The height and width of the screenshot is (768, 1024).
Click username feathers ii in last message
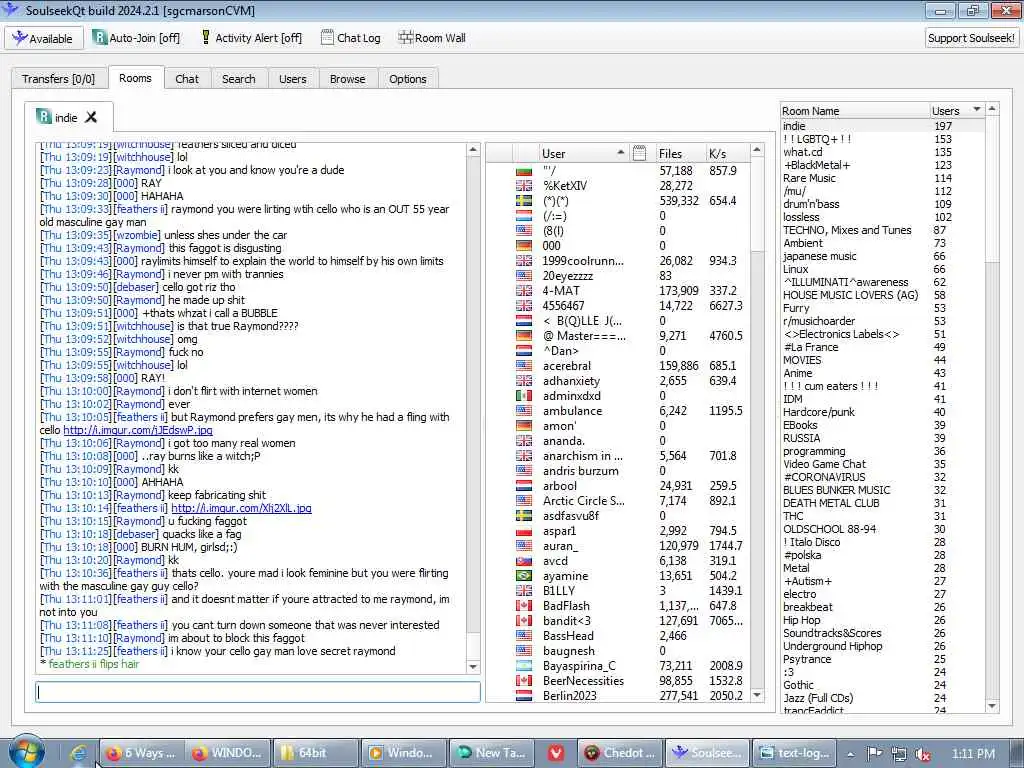coord(72,664)
